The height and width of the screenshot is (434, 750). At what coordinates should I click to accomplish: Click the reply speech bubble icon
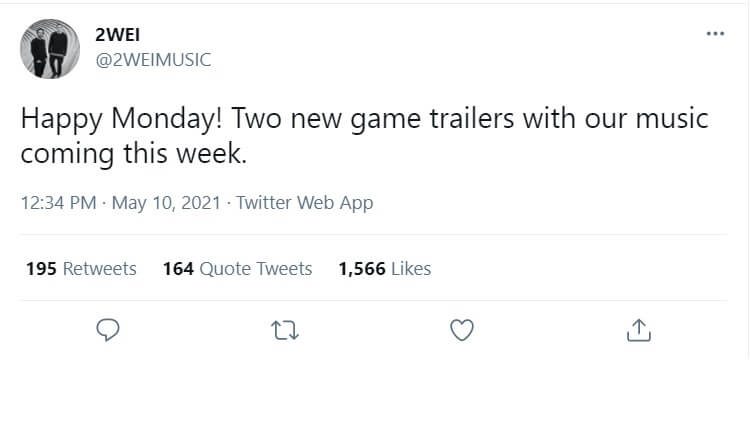(x=109, y=329)
